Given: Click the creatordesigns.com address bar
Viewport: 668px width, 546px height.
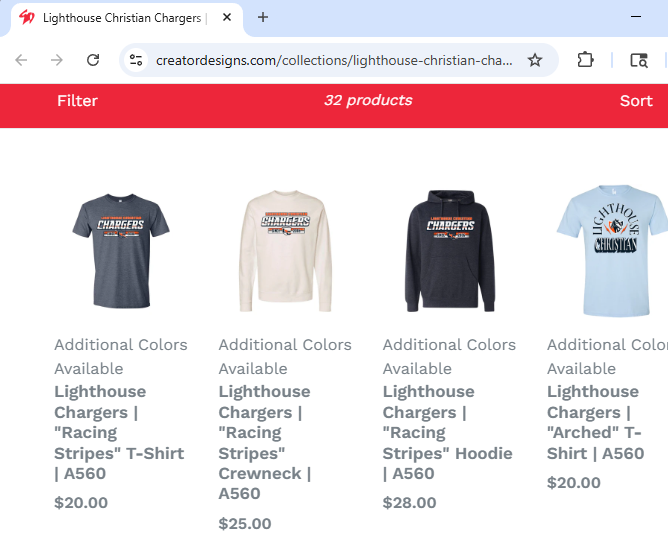Looking at the screenshot, I should 334,60.
